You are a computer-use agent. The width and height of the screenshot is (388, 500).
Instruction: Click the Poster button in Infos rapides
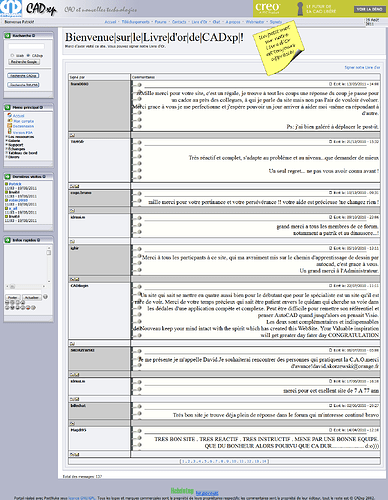point(13,297)
